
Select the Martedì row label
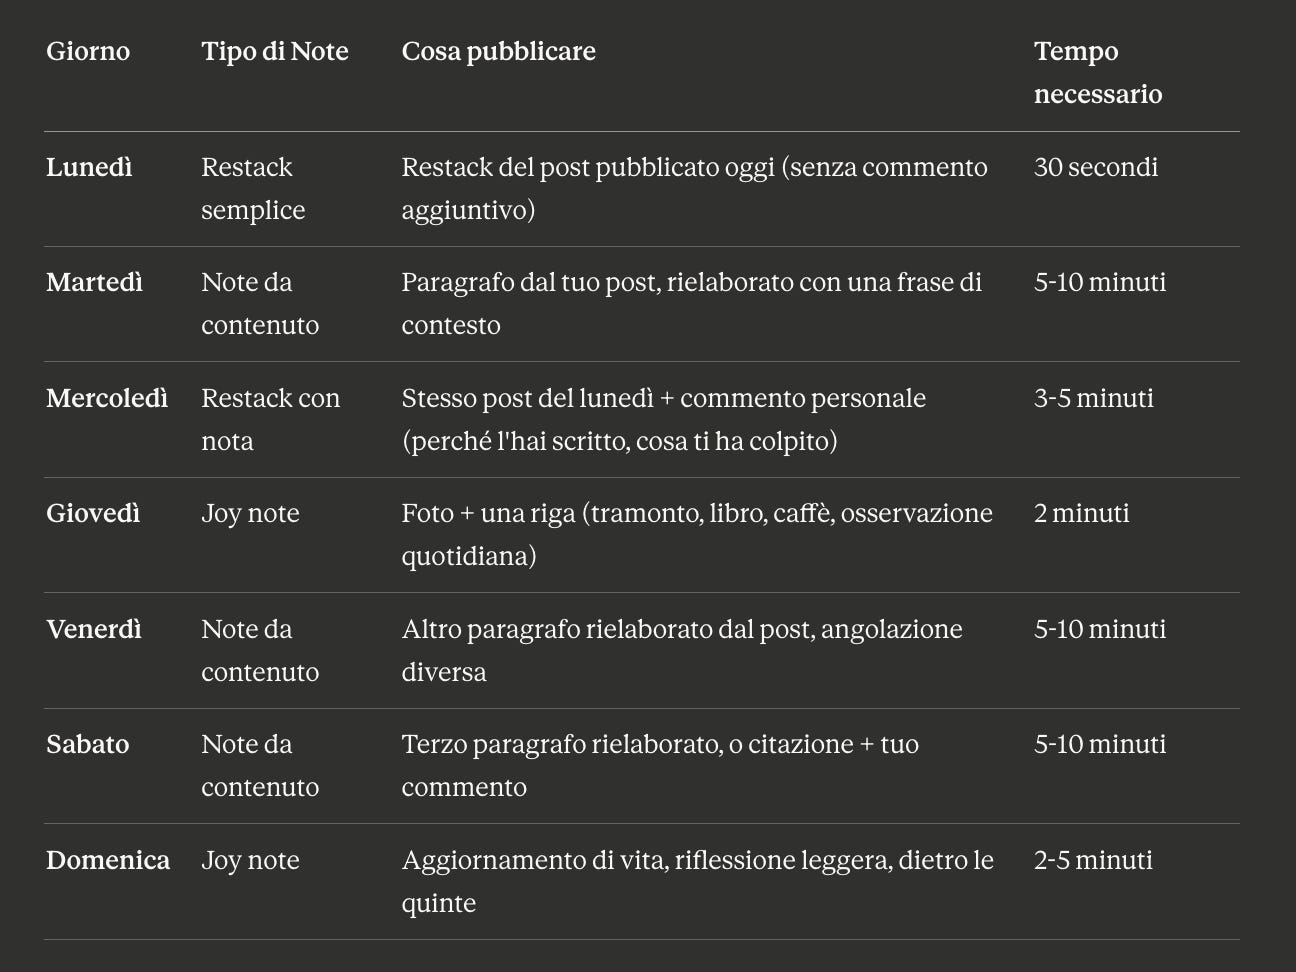[94, 282]
